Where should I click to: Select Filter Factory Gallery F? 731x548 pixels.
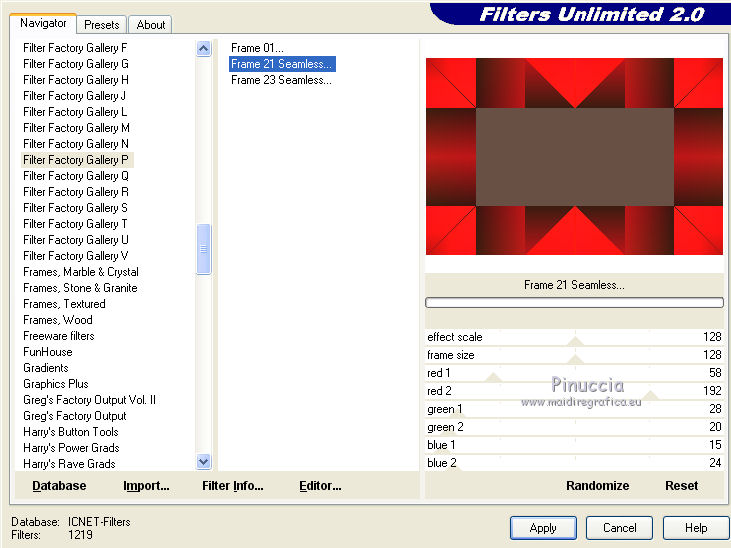pos(75,48)
